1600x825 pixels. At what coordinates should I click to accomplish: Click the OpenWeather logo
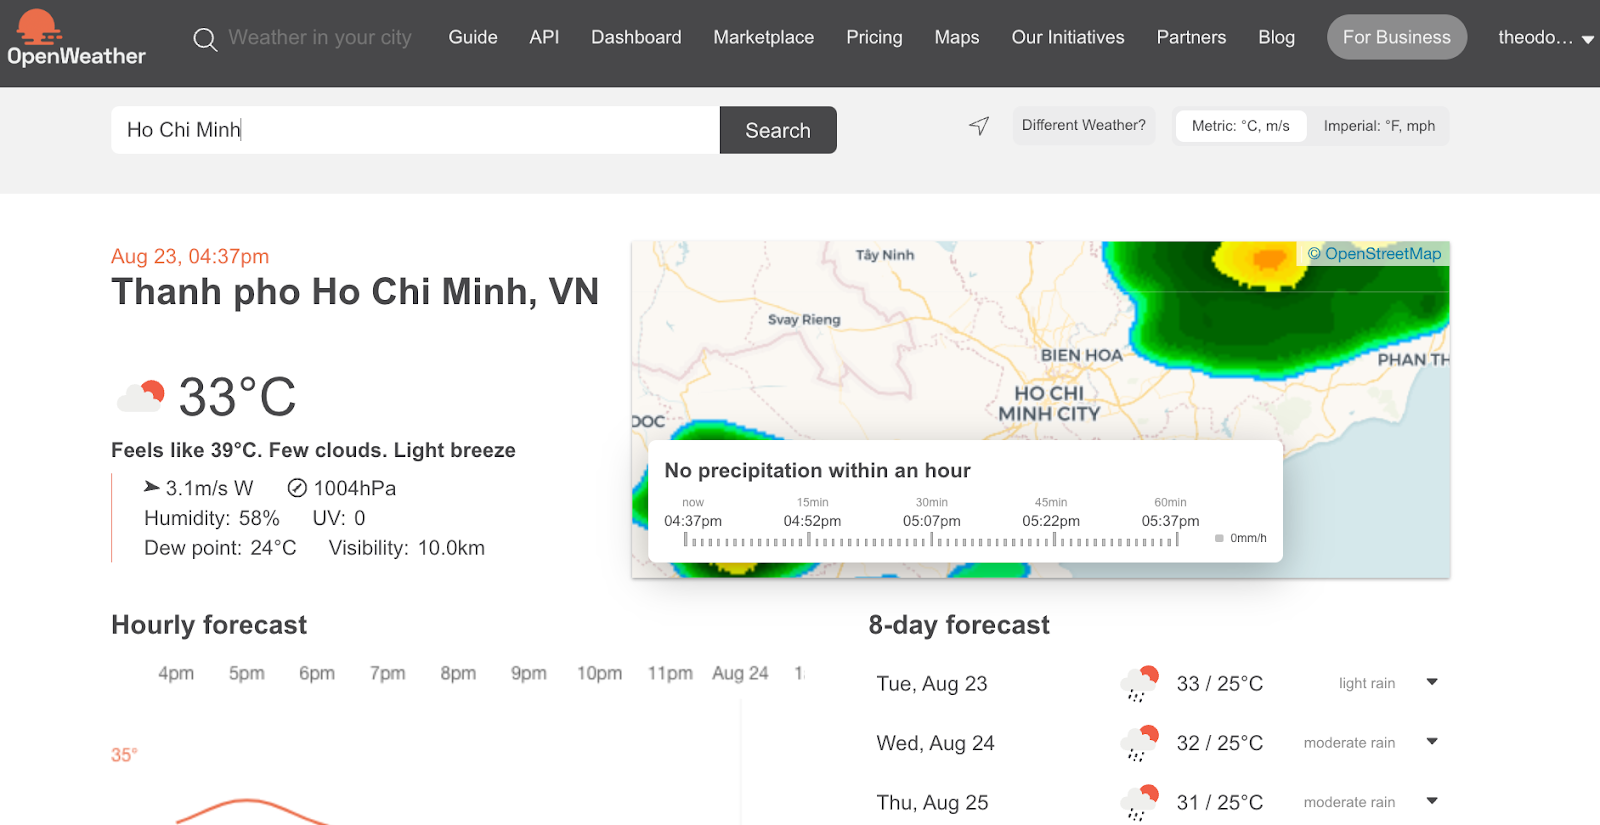click(76, 39)
